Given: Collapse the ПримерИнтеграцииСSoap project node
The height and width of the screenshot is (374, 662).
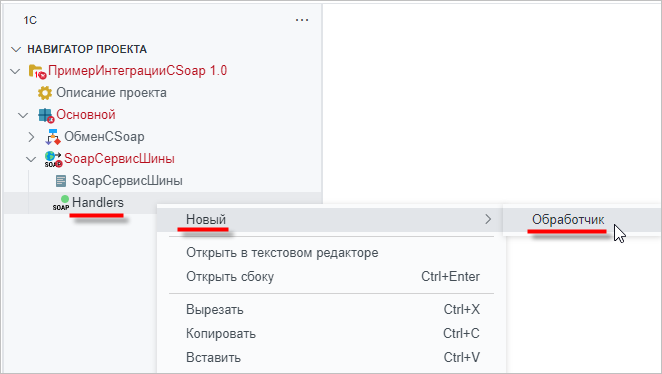Looking at the screenshot, I should [16, 71].
